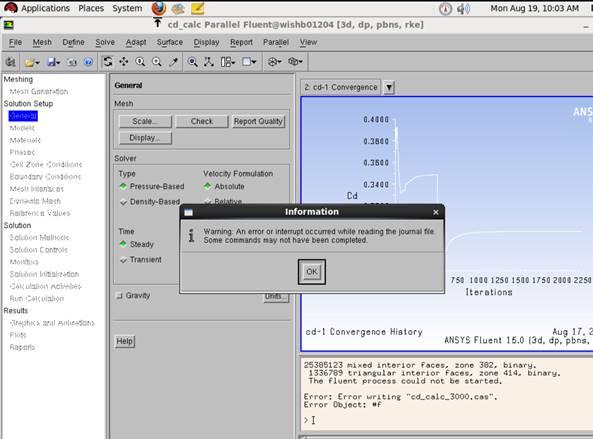This screenshot has width=593, height=439.
Task: Open the Parallel menu
Action: point(276,42)
